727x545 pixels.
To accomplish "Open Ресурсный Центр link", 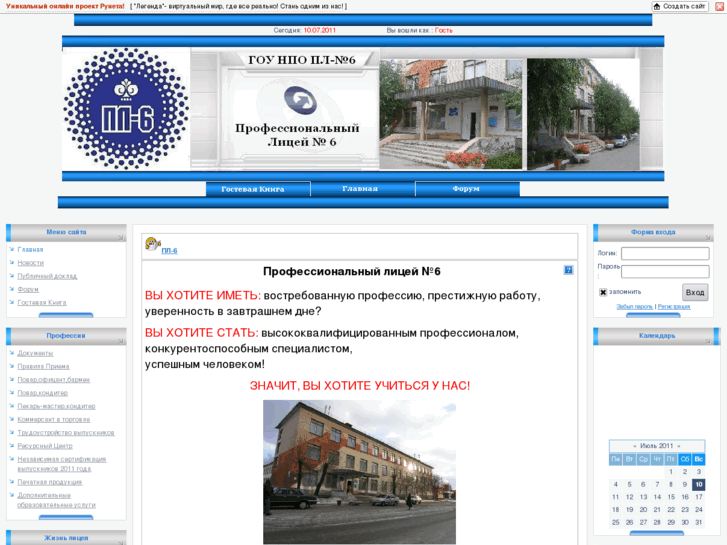I will click(45, 446).
